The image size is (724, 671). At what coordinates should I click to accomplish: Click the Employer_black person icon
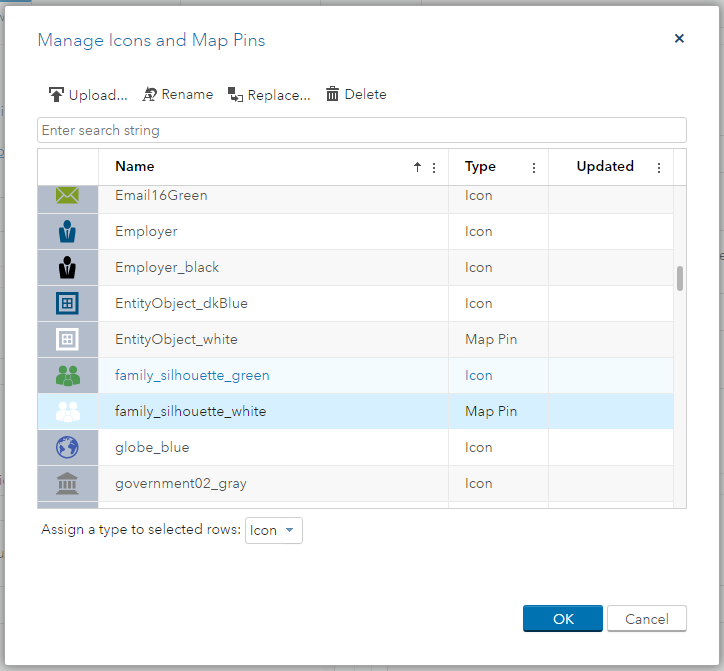pos(68,268)
